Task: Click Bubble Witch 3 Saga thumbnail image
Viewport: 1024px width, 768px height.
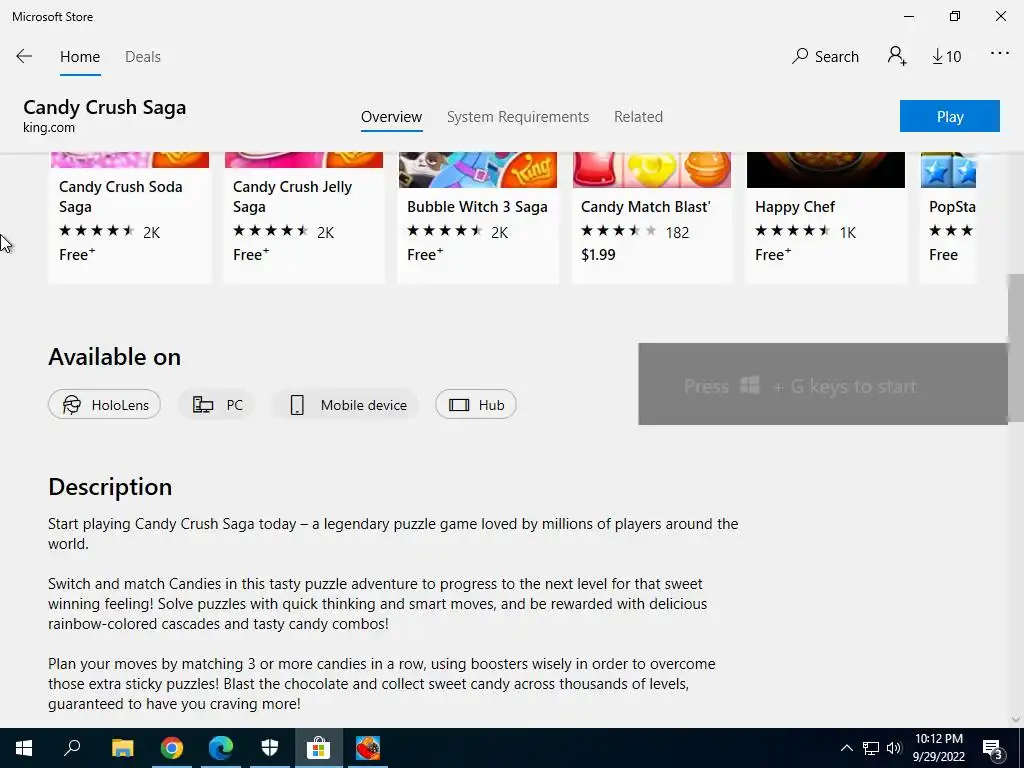Action: point(478,170)
